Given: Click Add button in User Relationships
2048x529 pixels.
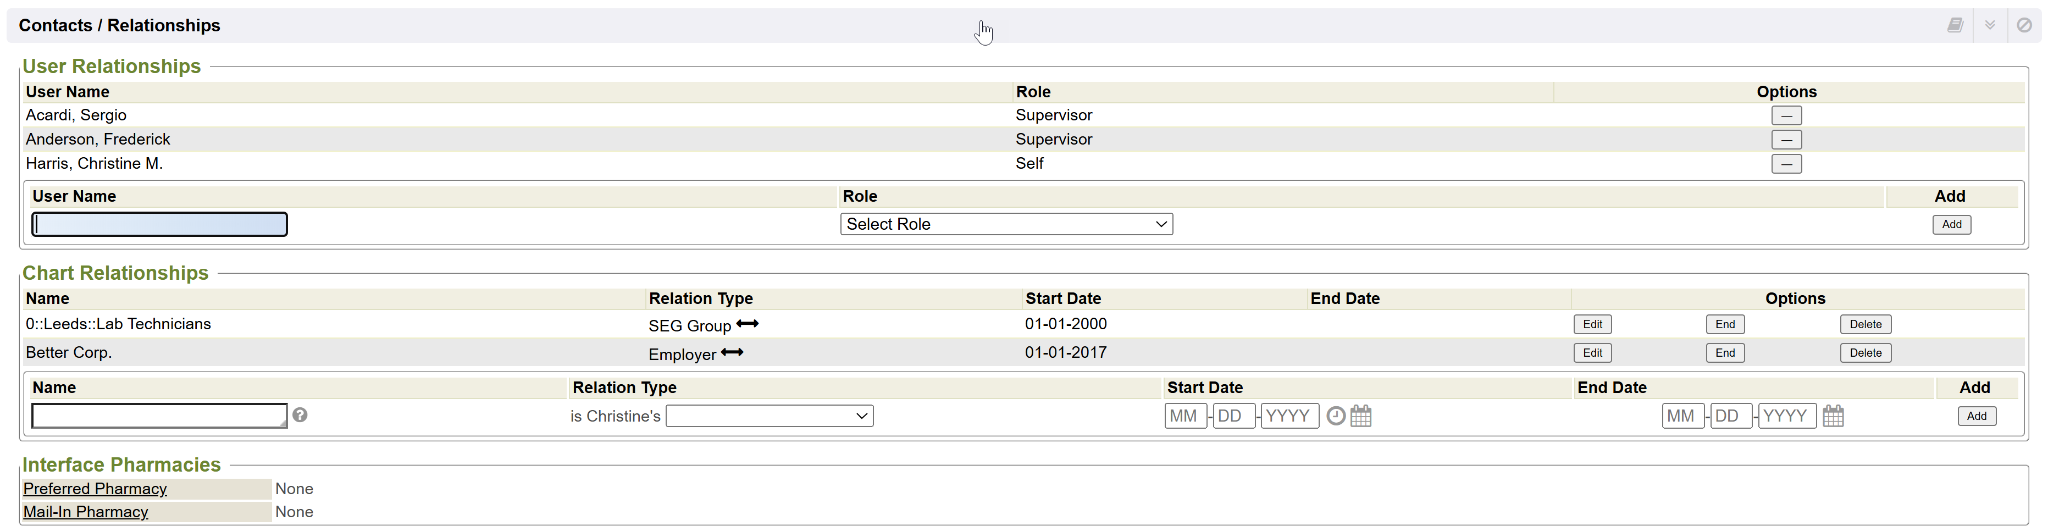Looking at the screenshot, I should point(1951,224).
